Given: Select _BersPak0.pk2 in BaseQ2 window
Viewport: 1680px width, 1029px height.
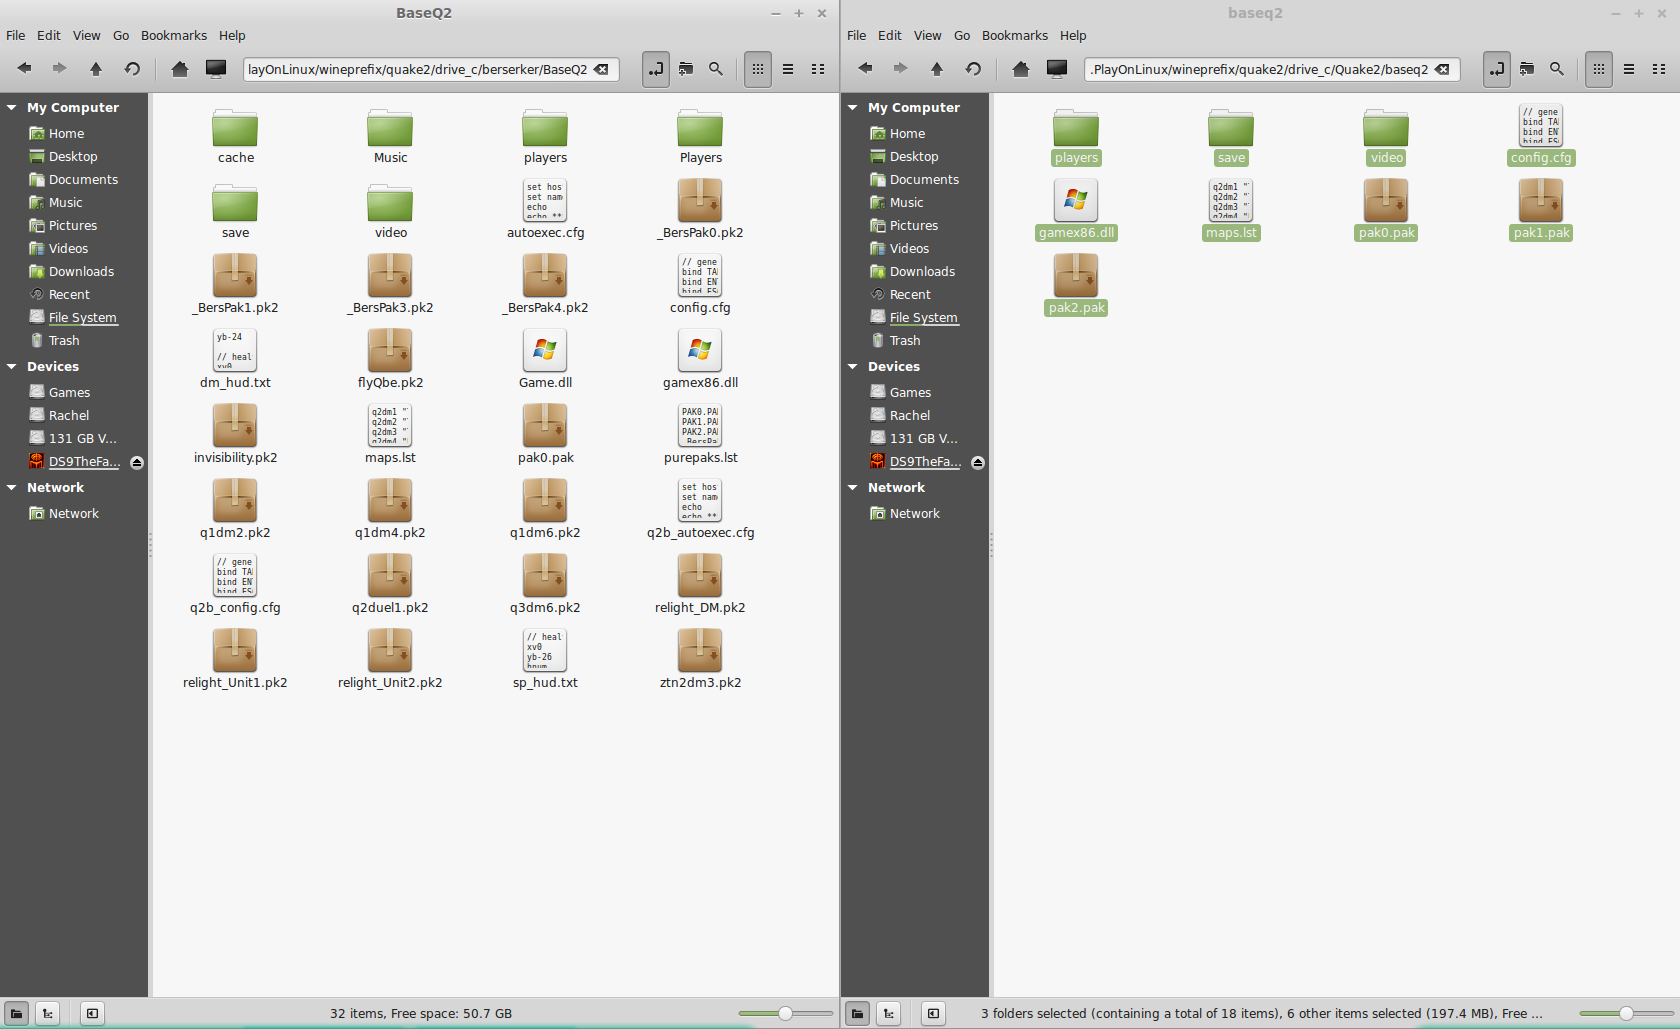Looking at the screenshot, I should 700,210.
